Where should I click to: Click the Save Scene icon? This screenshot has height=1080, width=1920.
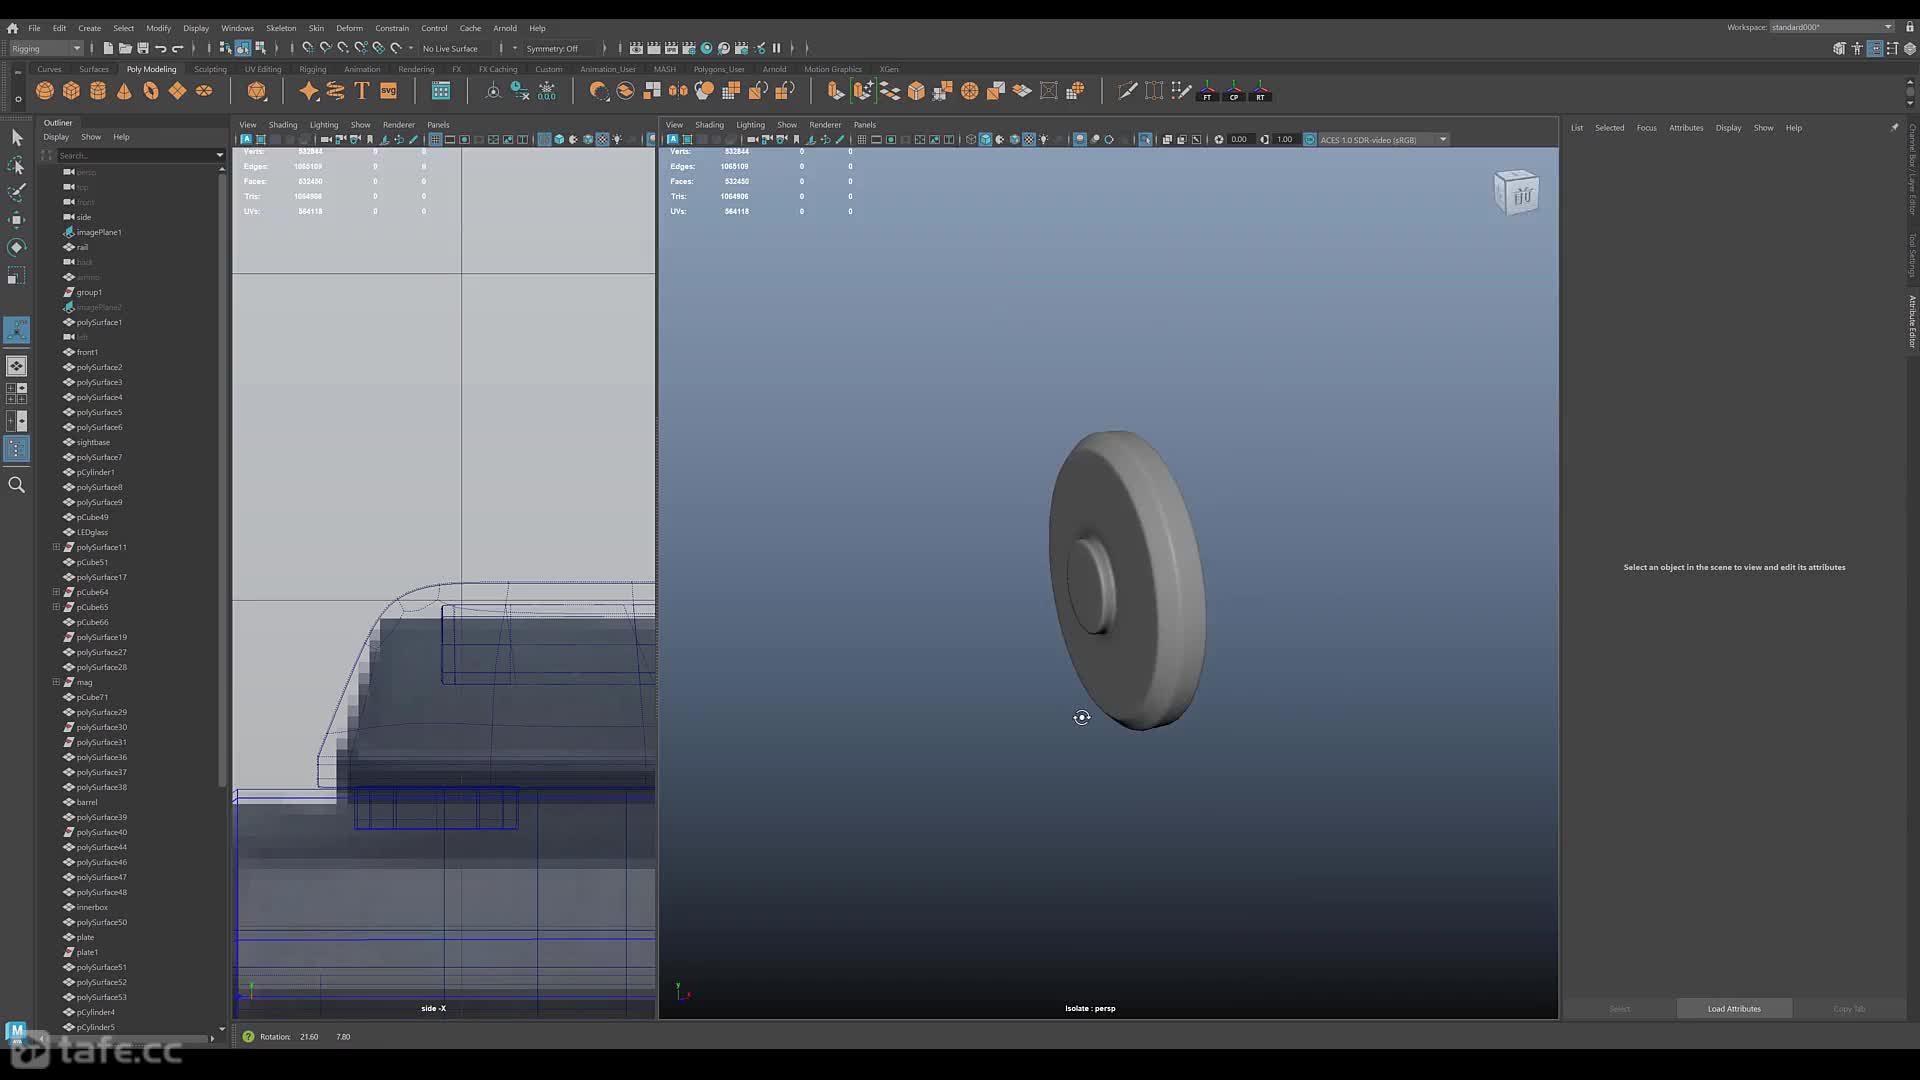[143, 48]
